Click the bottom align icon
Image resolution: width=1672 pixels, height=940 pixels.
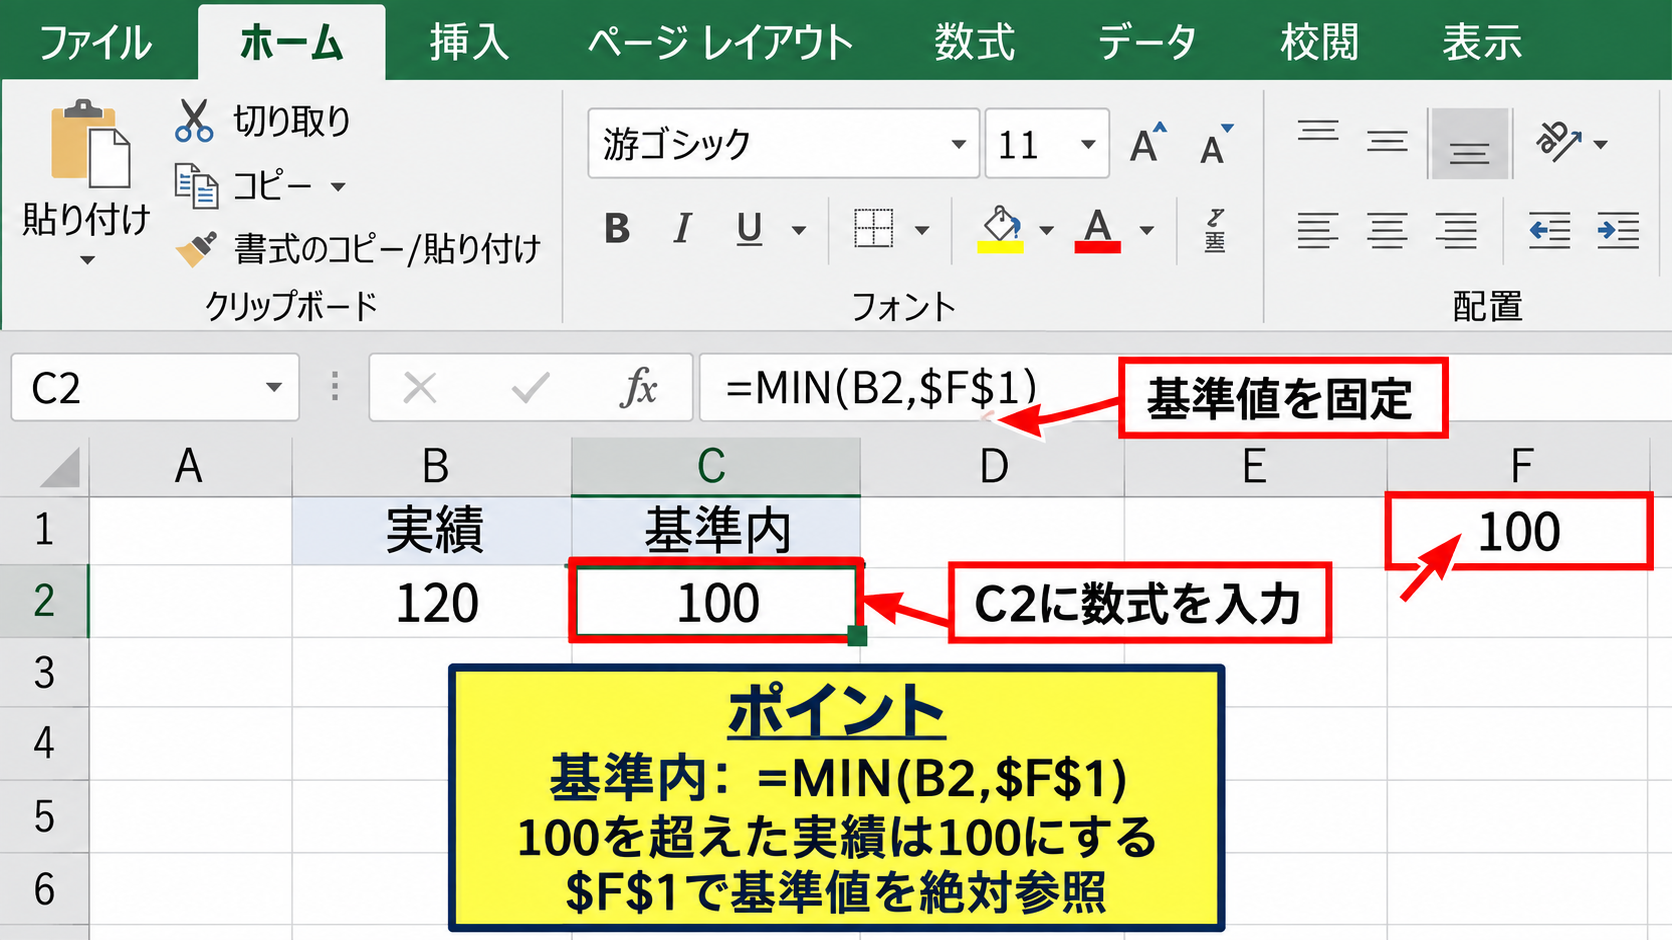[1469, 143]
